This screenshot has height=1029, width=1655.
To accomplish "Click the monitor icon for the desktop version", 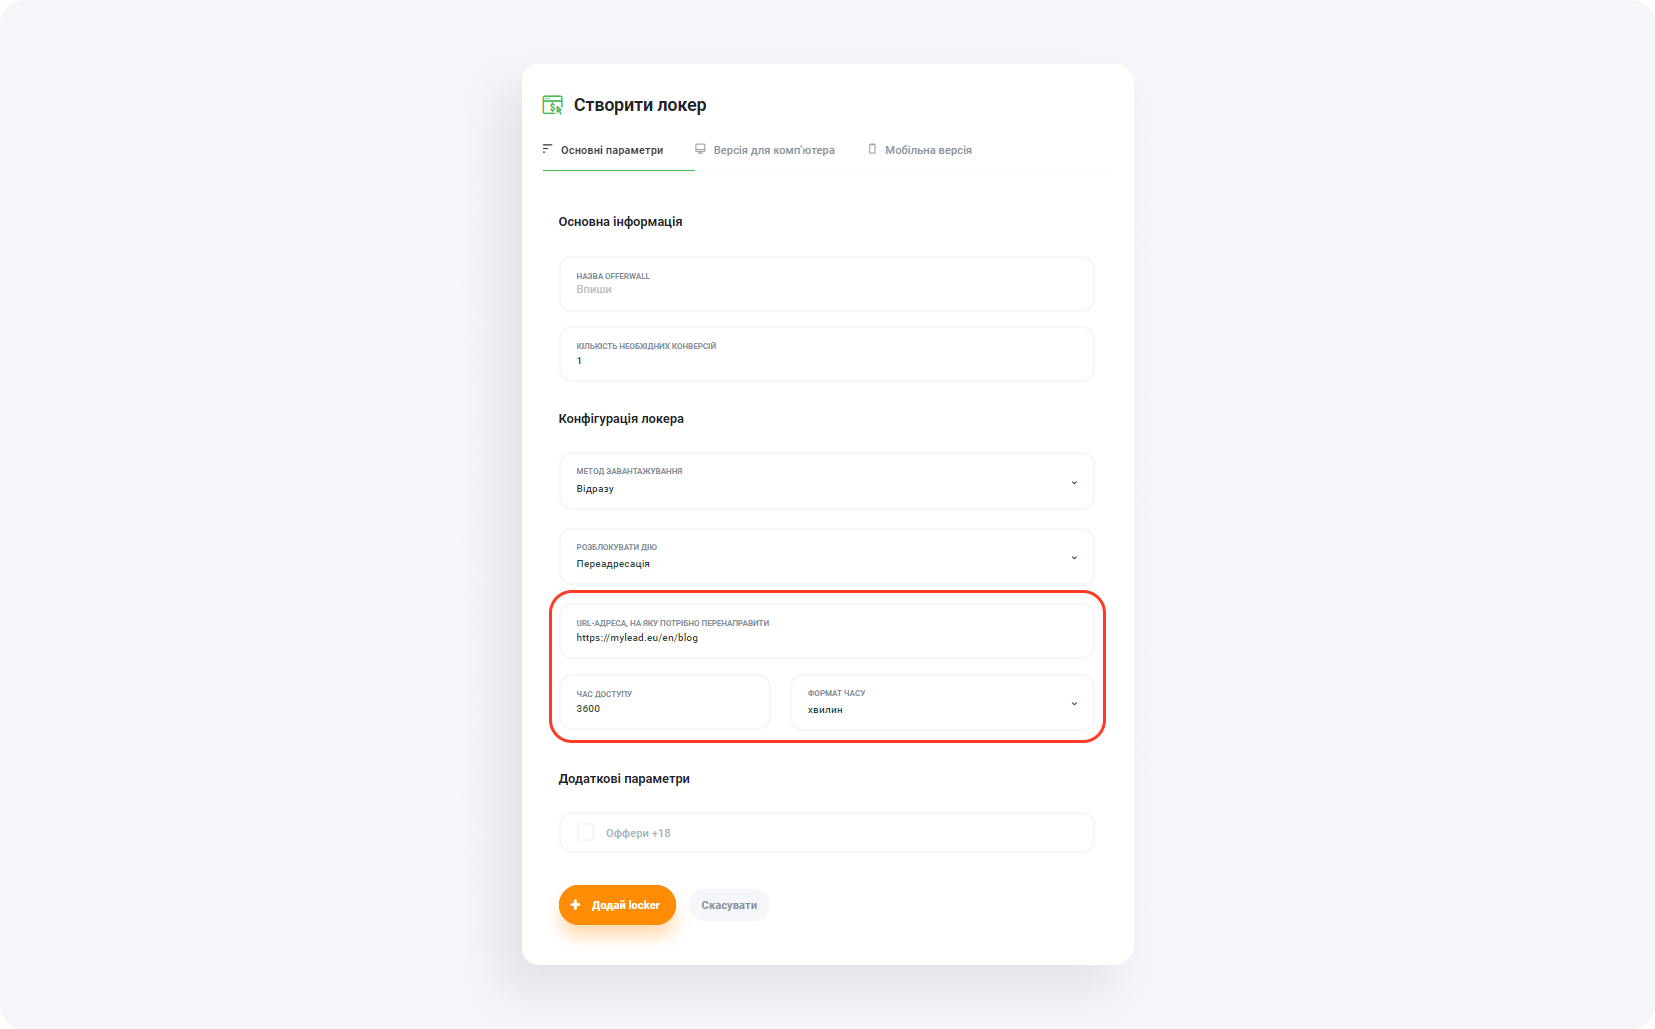I will (x=700, y=149).
